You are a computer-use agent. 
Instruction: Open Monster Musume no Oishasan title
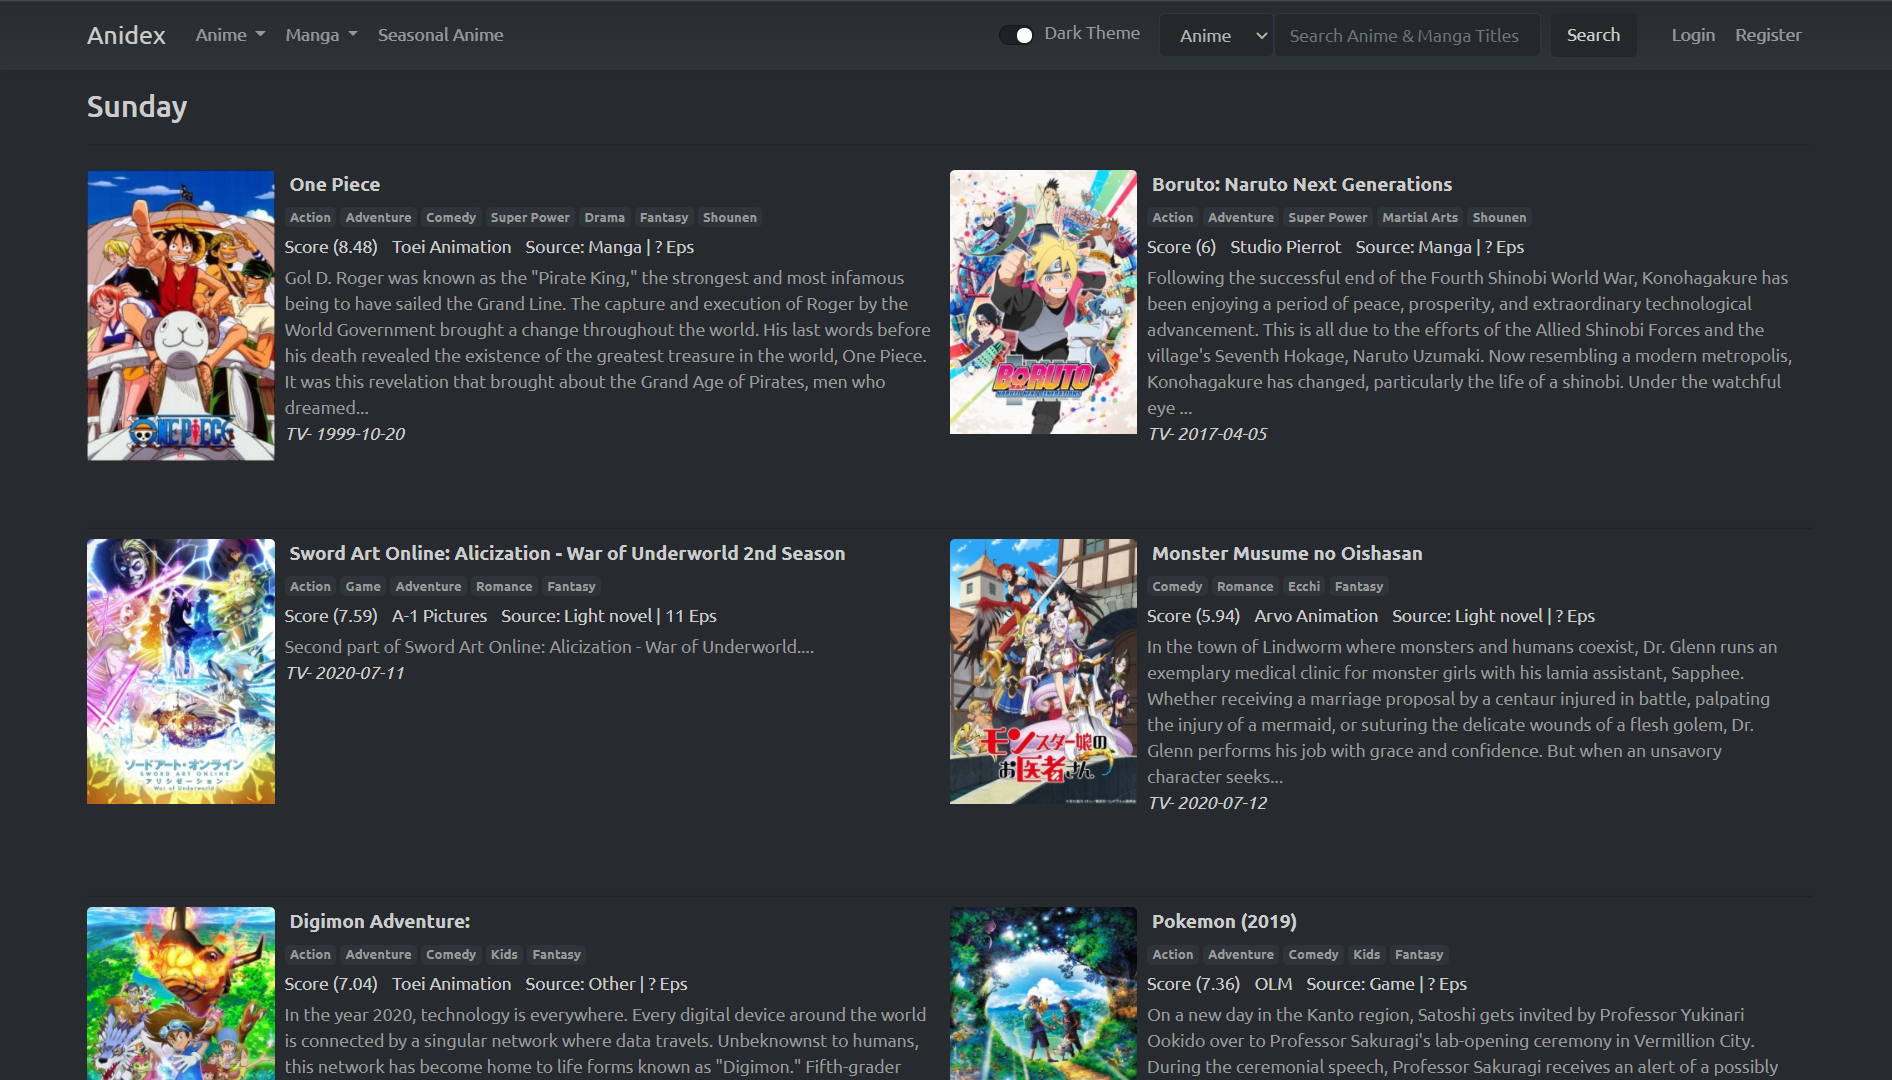[1286, 553]
